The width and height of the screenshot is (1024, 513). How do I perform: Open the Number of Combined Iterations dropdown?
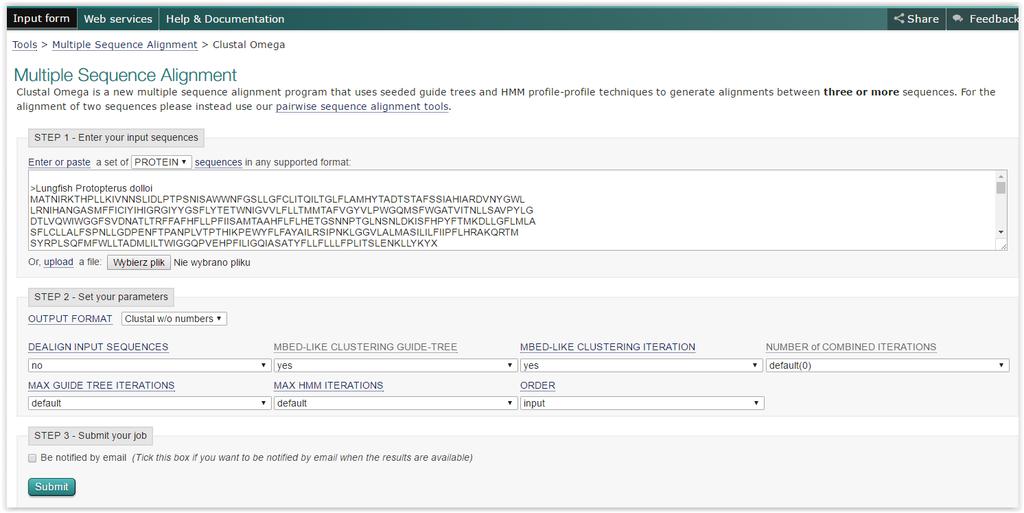point(888,365)
